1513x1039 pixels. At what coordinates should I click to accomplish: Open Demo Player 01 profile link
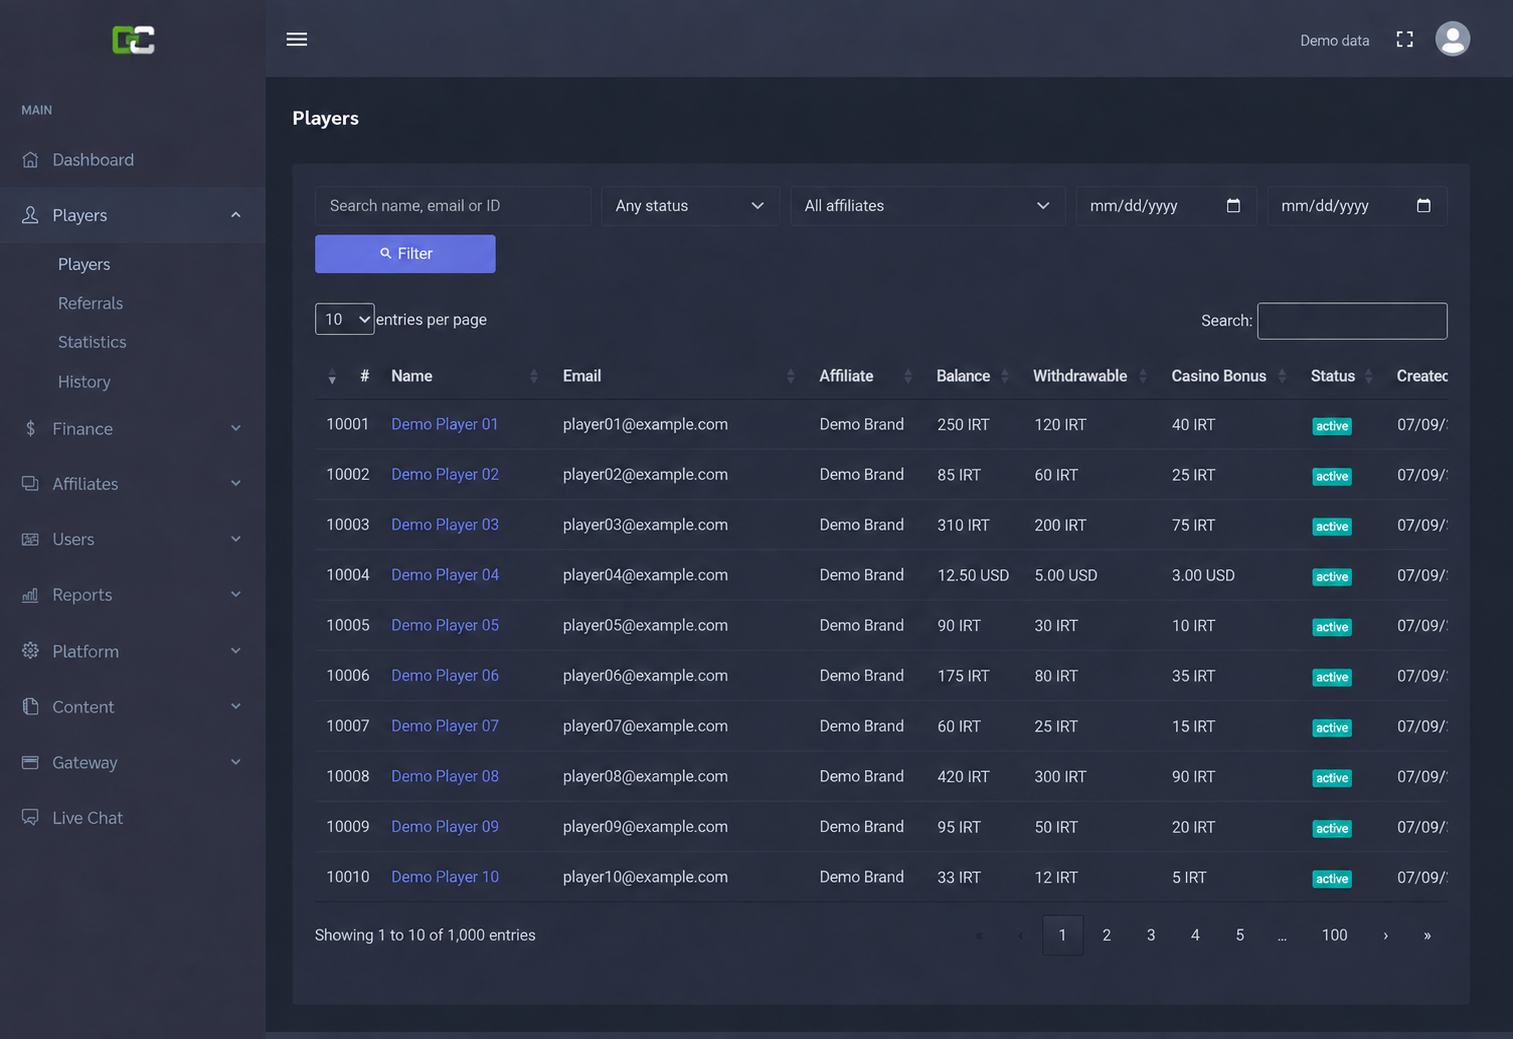445,424
